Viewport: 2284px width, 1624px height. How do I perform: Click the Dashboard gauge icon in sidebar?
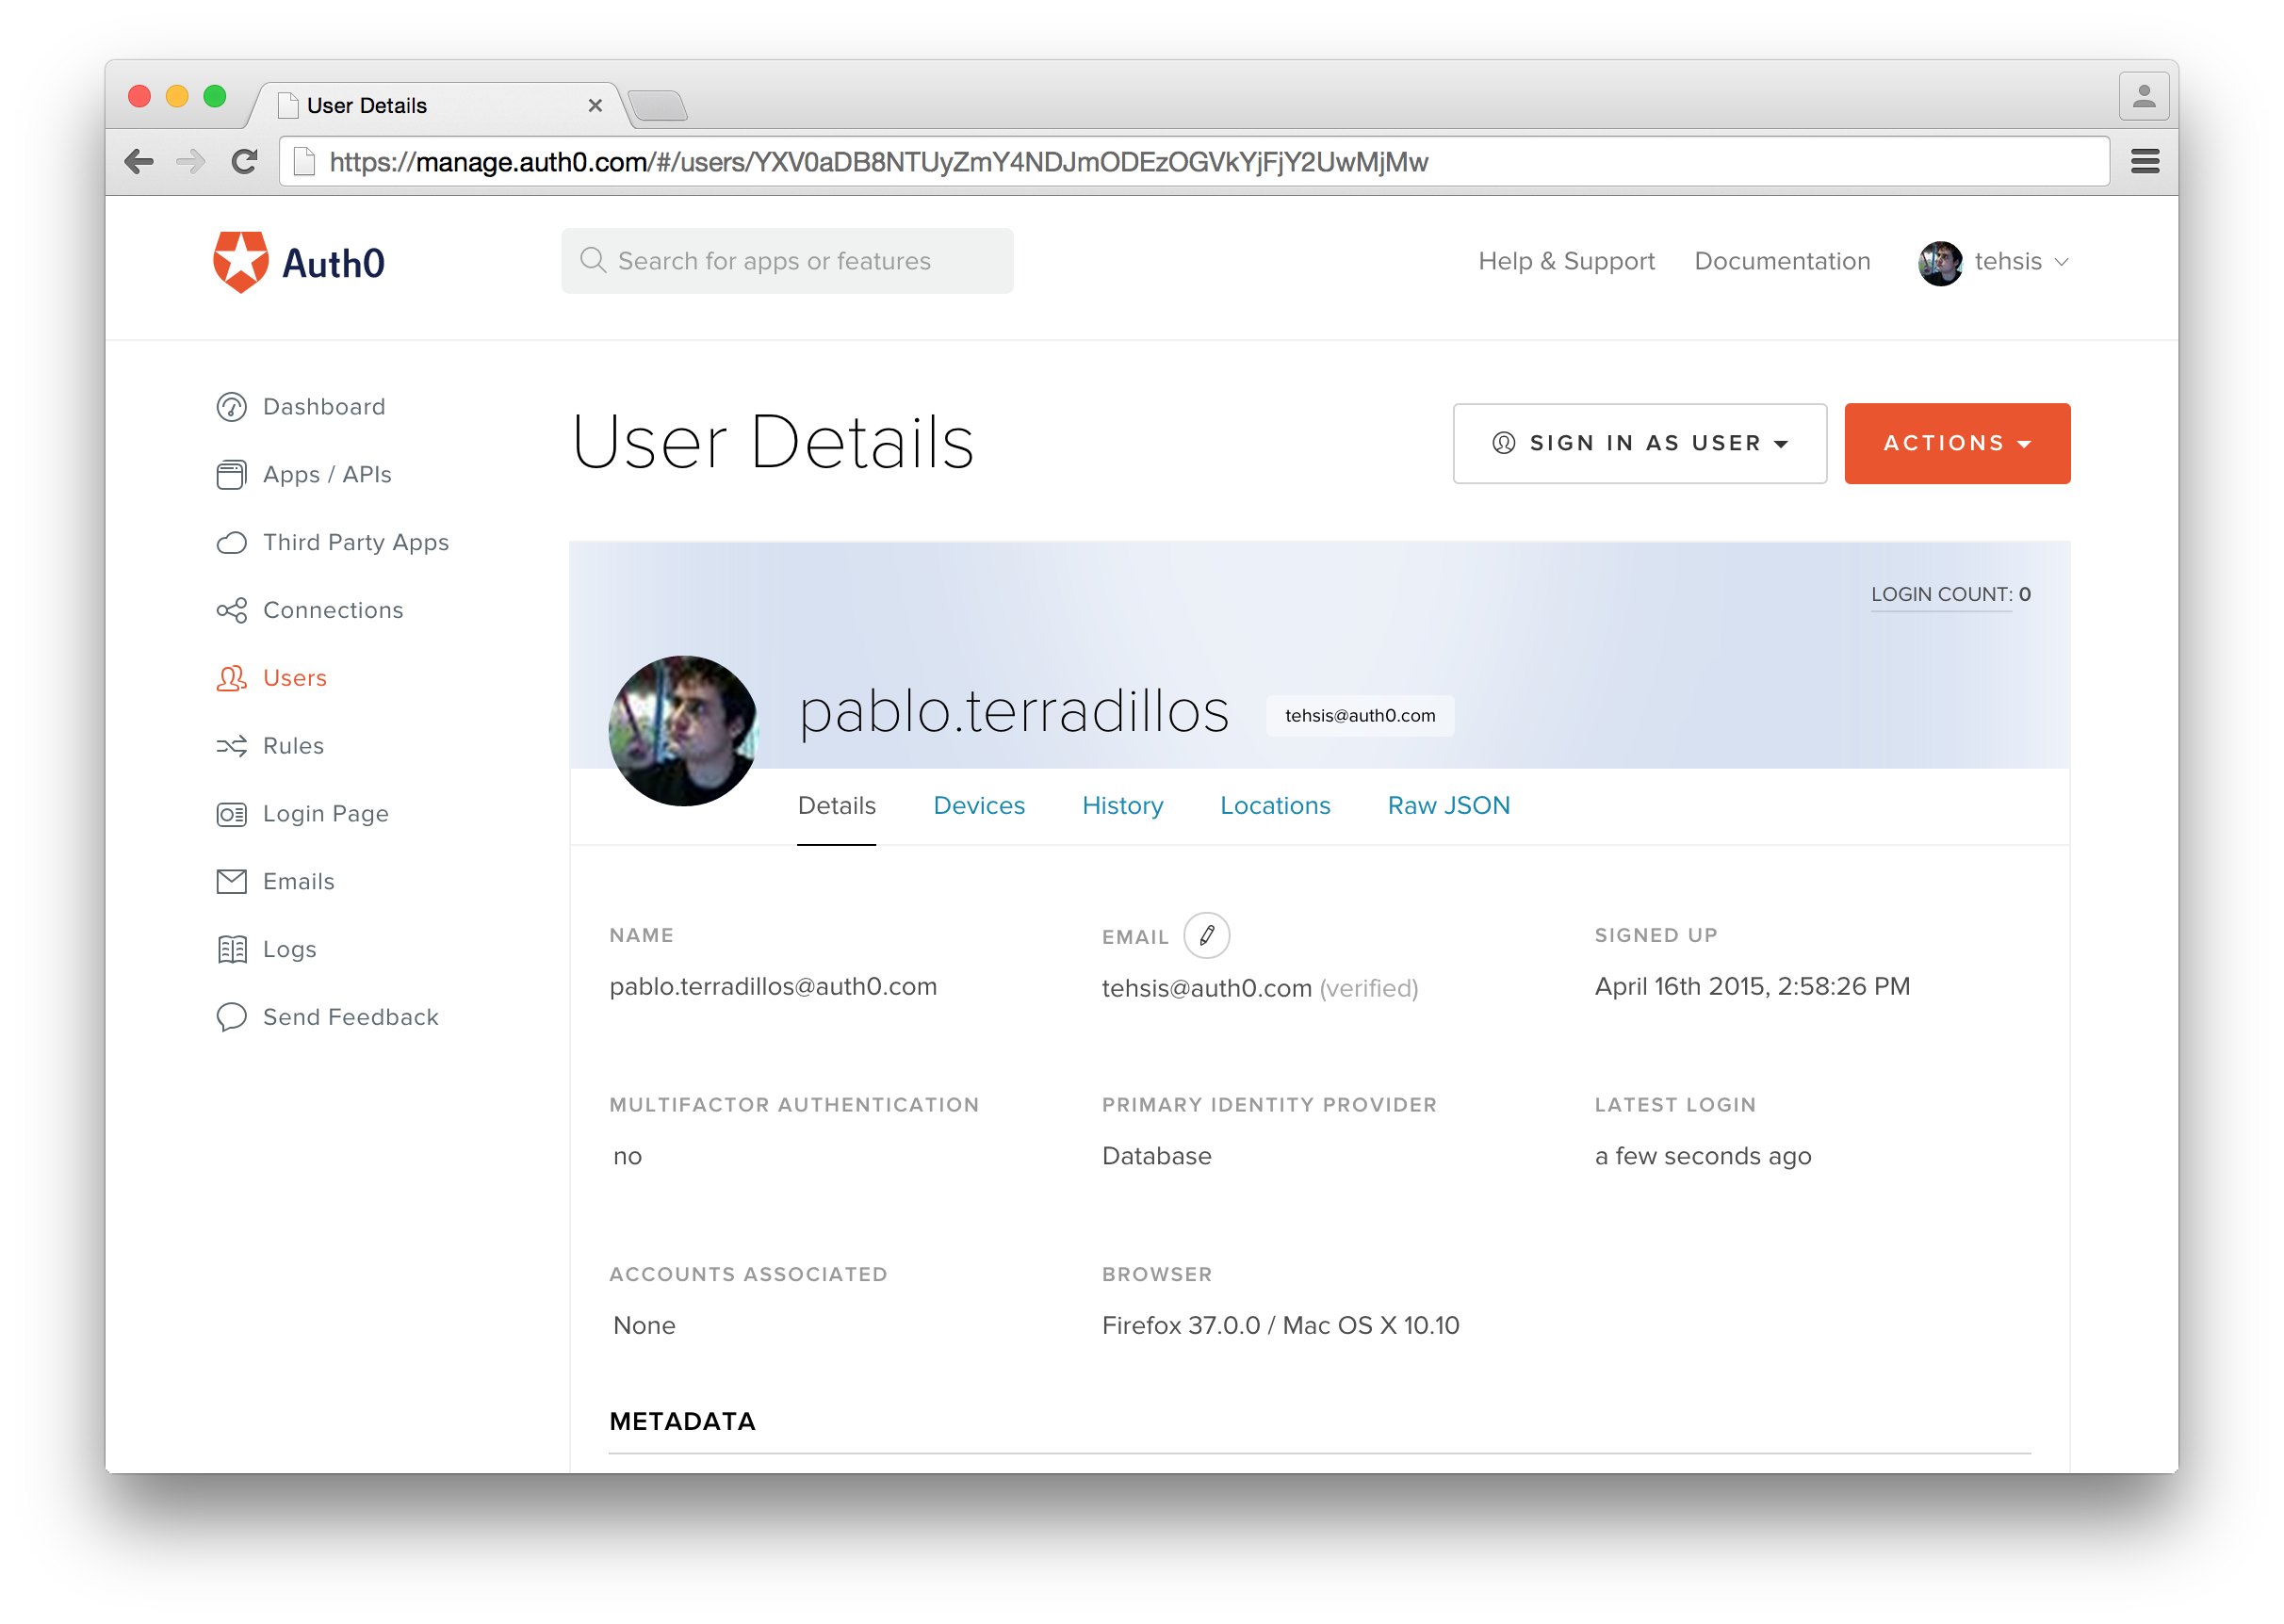[x=231, y=407]
